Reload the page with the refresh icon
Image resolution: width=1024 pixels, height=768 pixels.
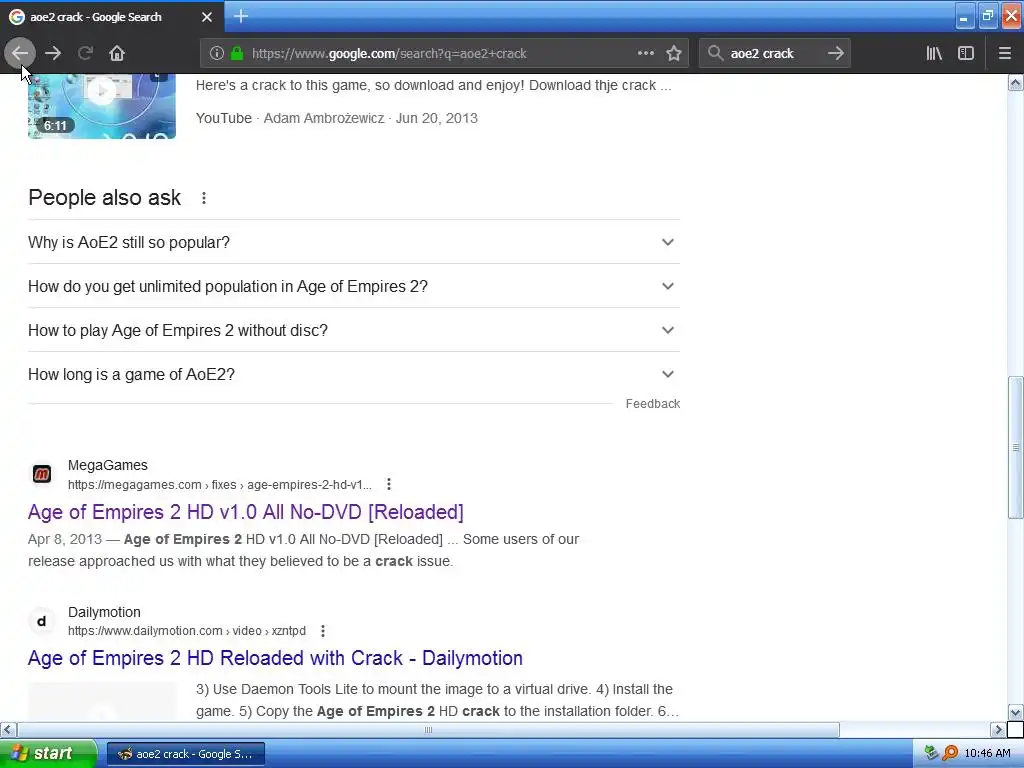coord(85,54)
